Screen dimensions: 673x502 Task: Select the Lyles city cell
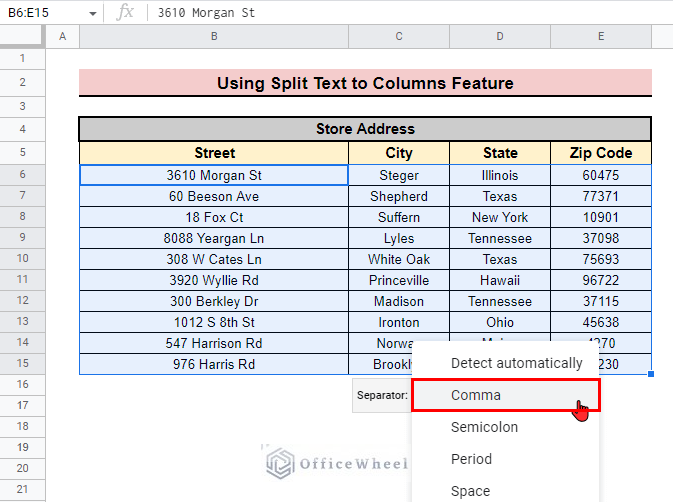pos(399,238)
